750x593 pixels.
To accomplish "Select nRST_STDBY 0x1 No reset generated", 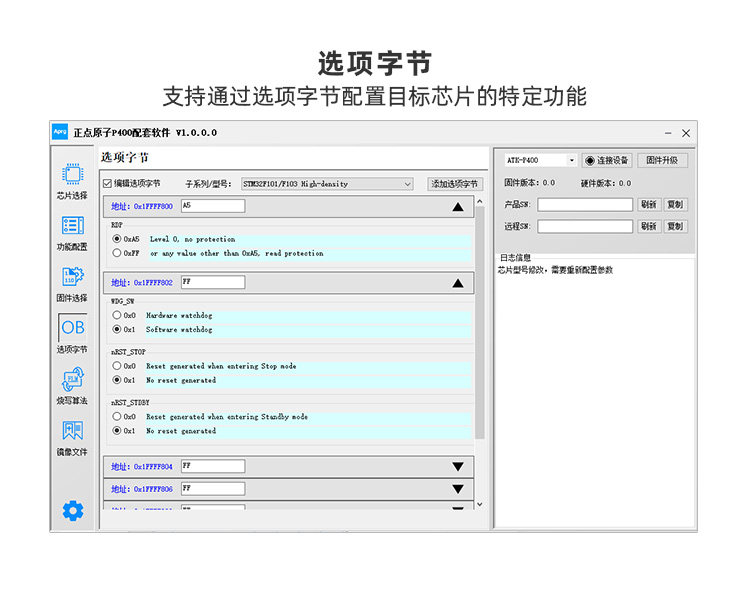I will [x=117, y=431].
